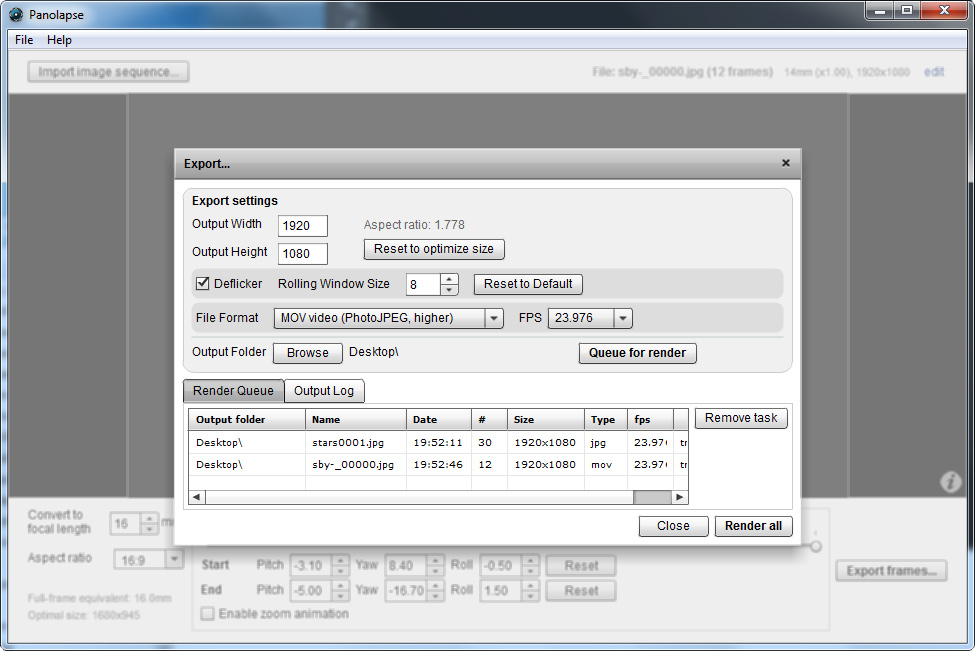Click the Output Width input field
Image resolution: width=975 pixels, height=651 pixels.
pos(302,226)
